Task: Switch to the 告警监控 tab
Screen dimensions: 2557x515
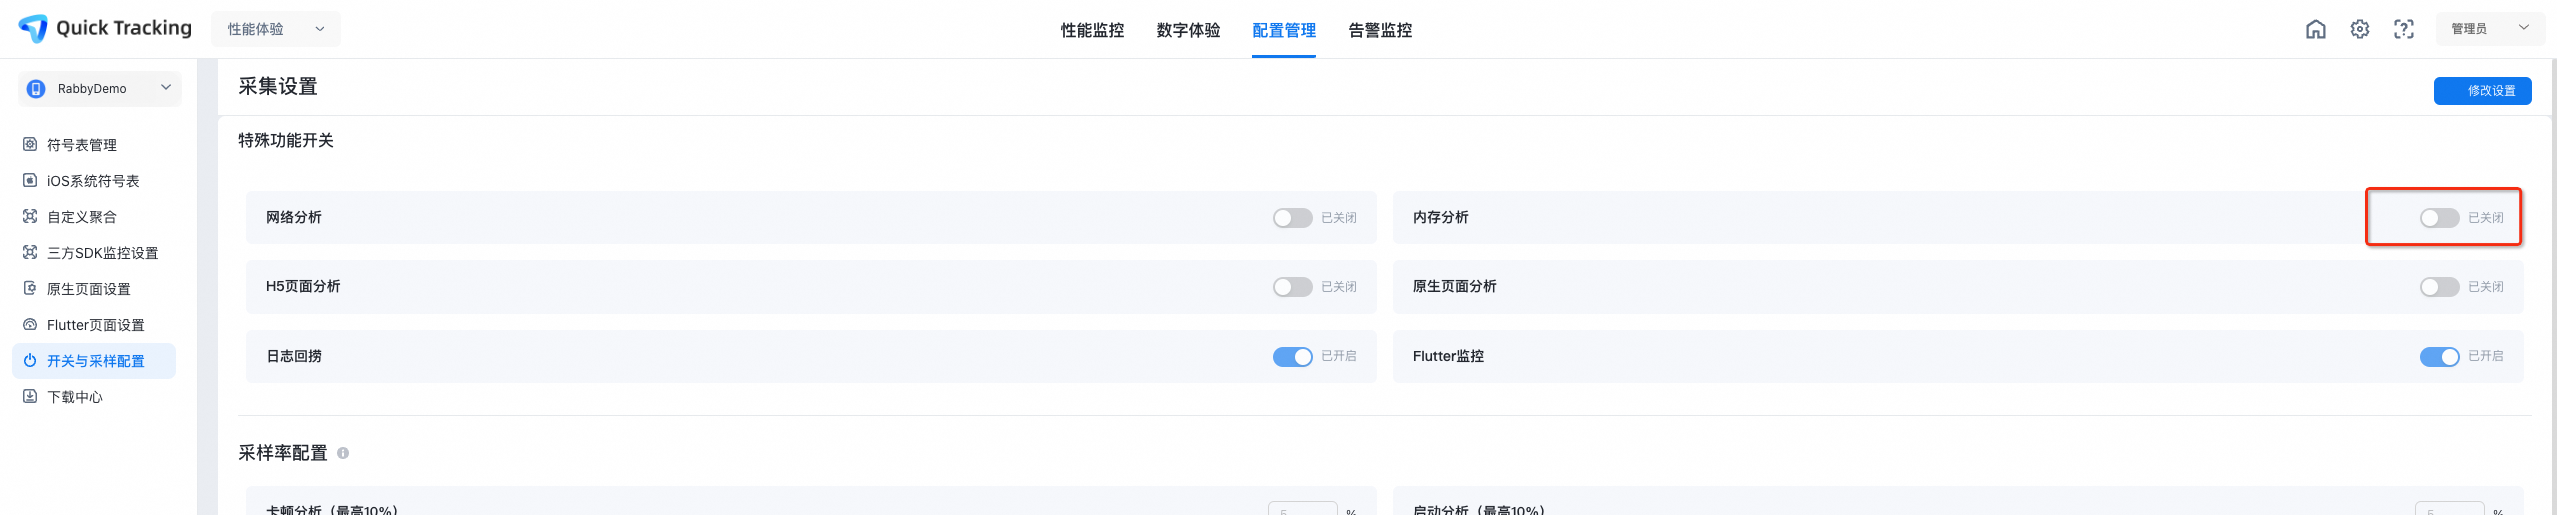Action: (1380, 30)
